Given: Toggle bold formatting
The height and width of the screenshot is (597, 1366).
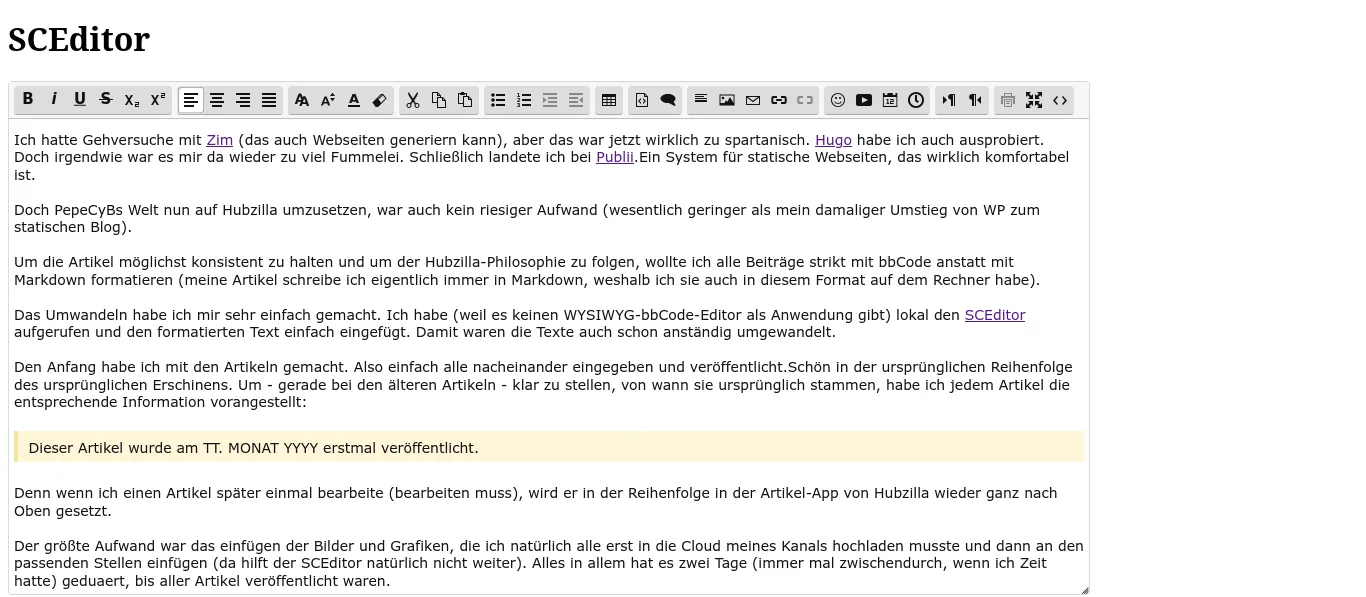Looking at the screenshot, I should point(28,100).
